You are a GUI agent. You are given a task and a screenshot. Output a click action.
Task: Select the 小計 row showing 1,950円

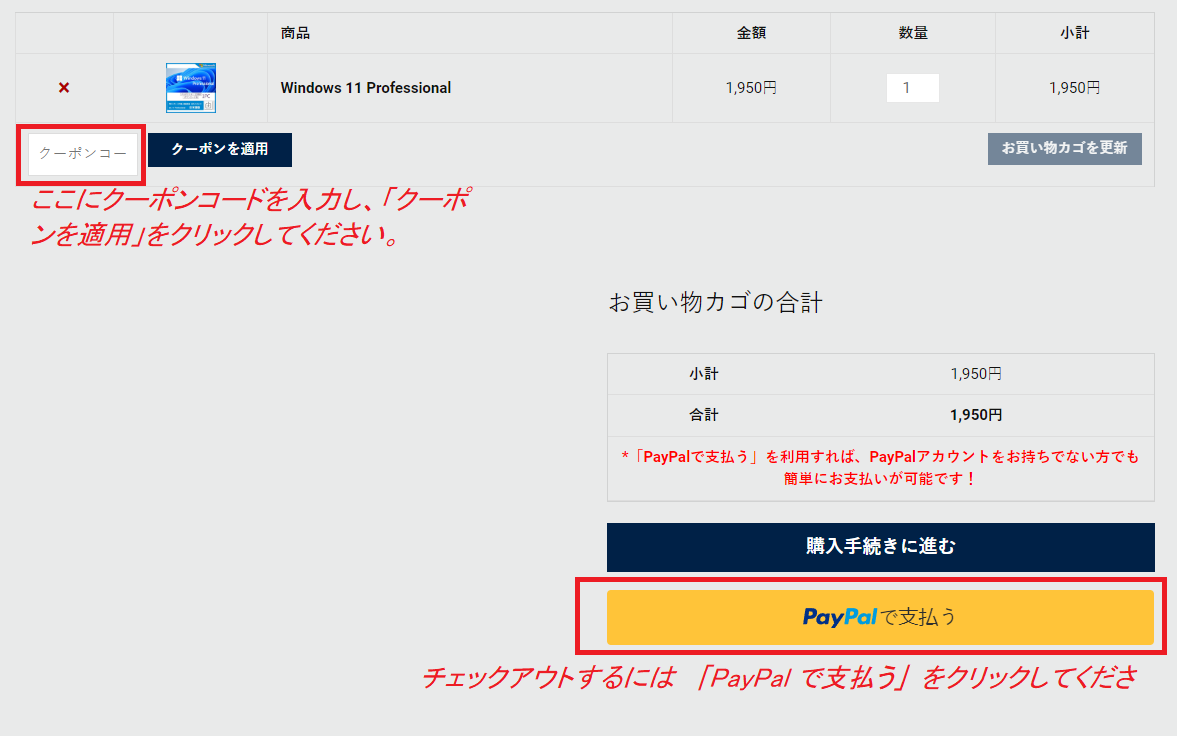881,373
